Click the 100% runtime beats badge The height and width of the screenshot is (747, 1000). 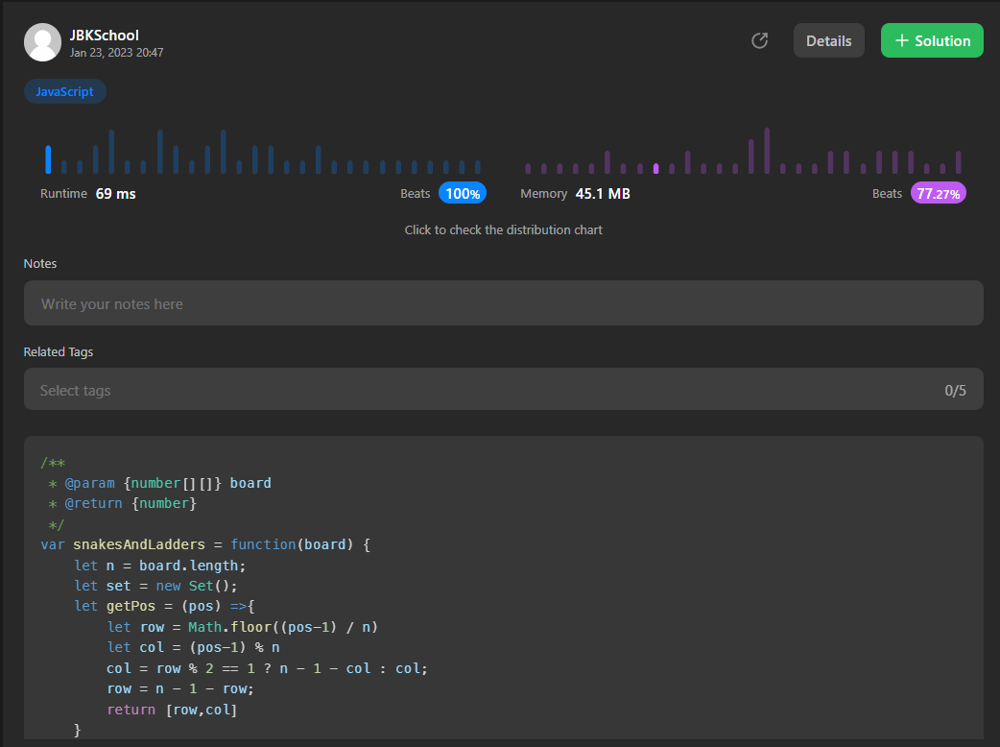tap(462, 193)
